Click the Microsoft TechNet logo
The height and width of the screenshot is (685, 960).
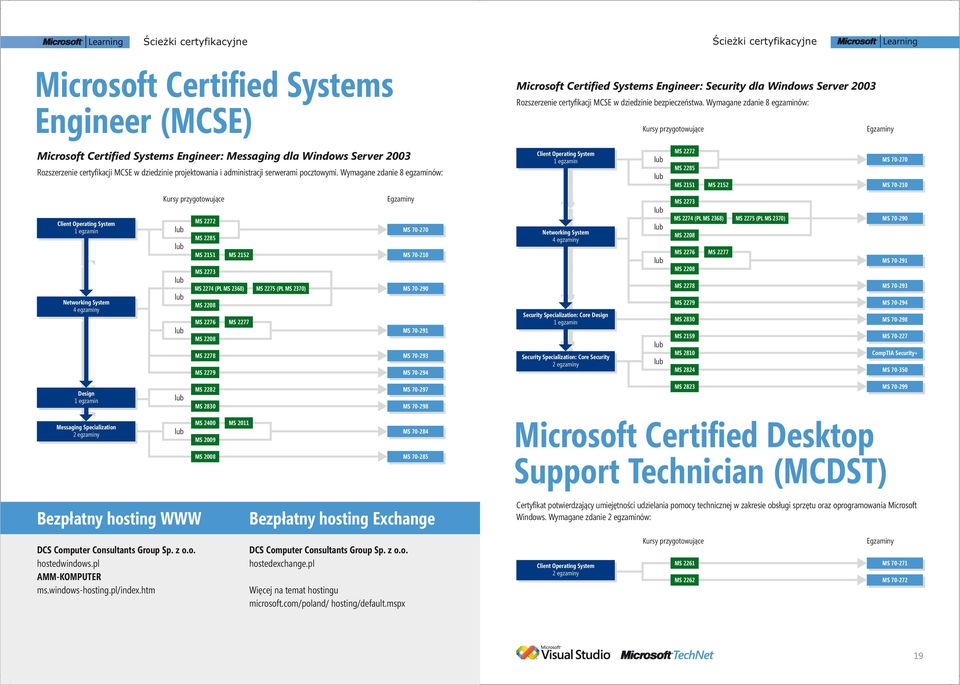667,655
